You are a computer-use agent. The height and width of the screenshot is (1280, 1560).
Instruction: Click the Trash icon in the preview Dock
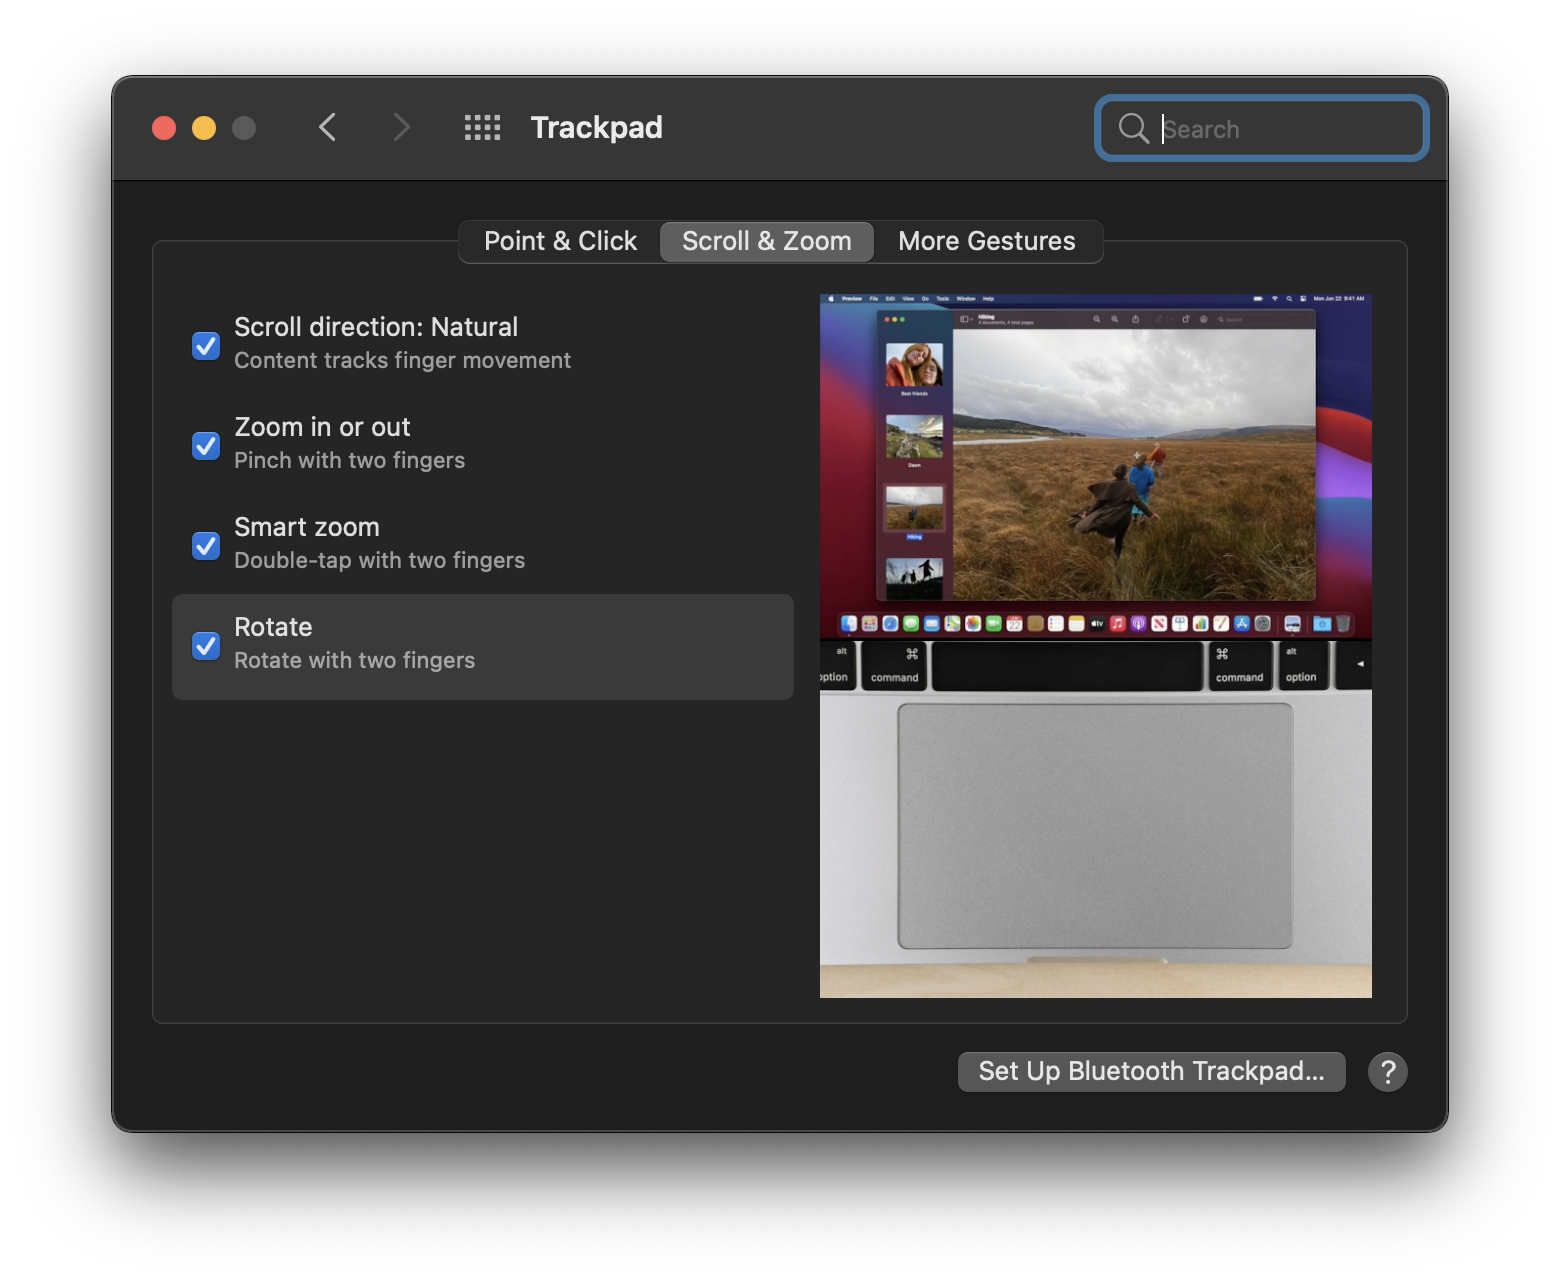1343,624
